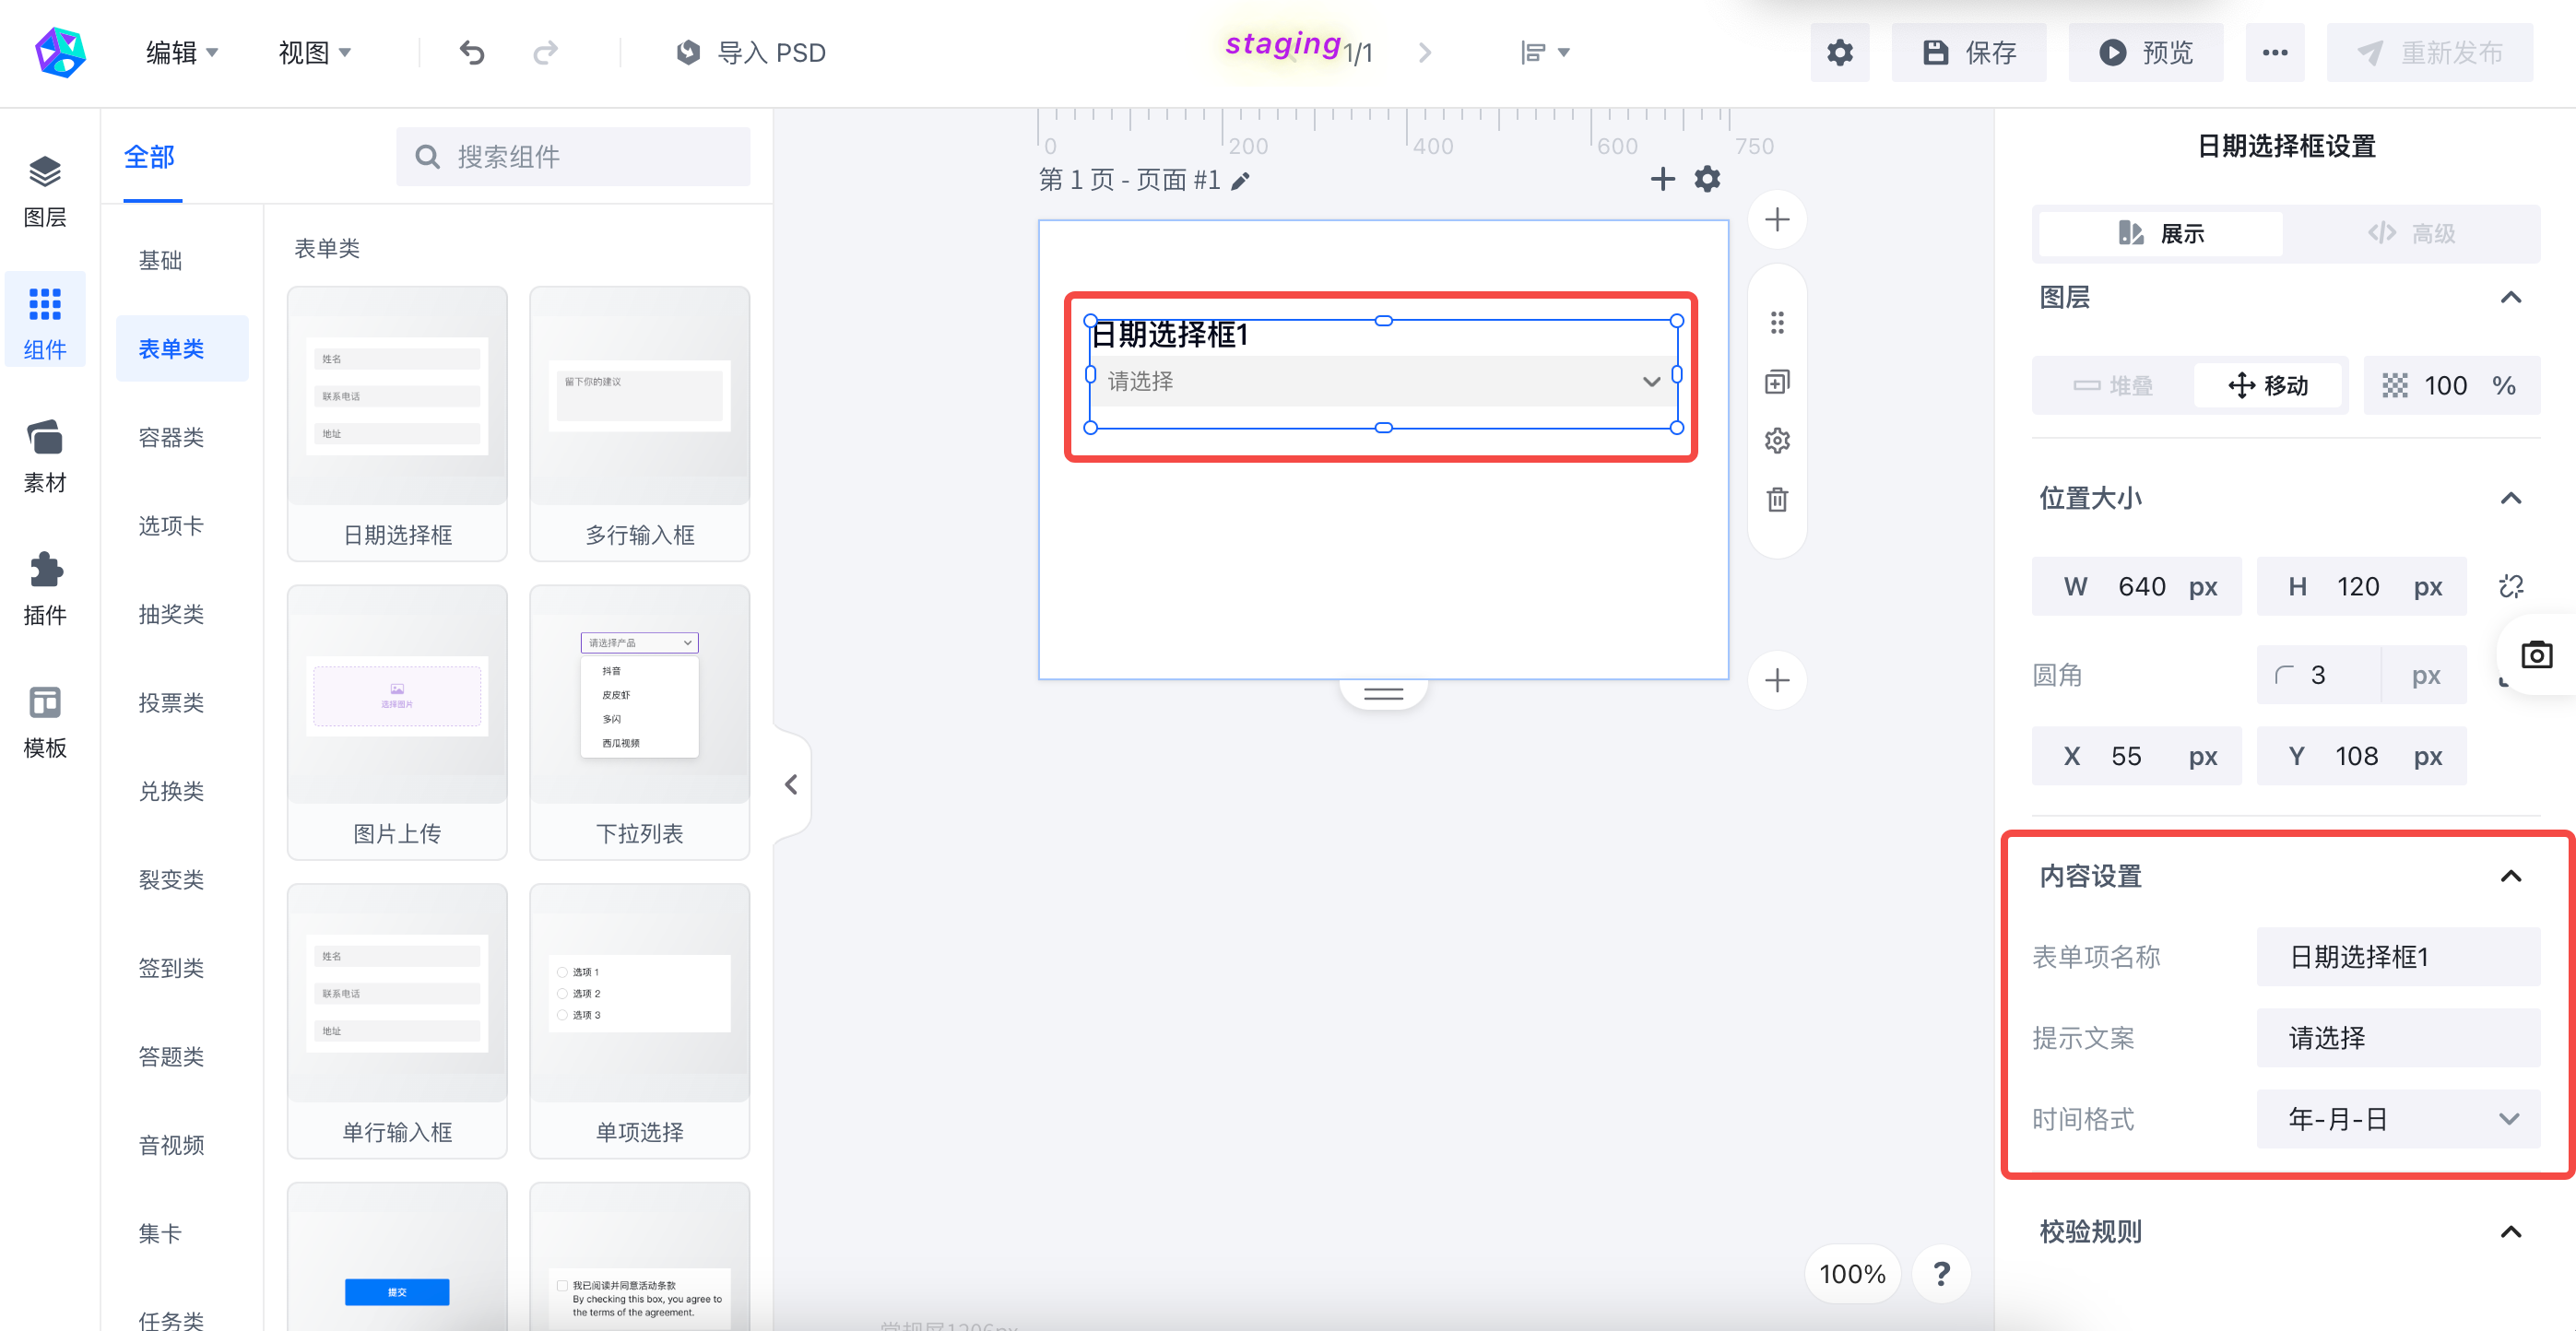
Task: Select 堆叠 stack layer mode
Action: (2113, 385)
